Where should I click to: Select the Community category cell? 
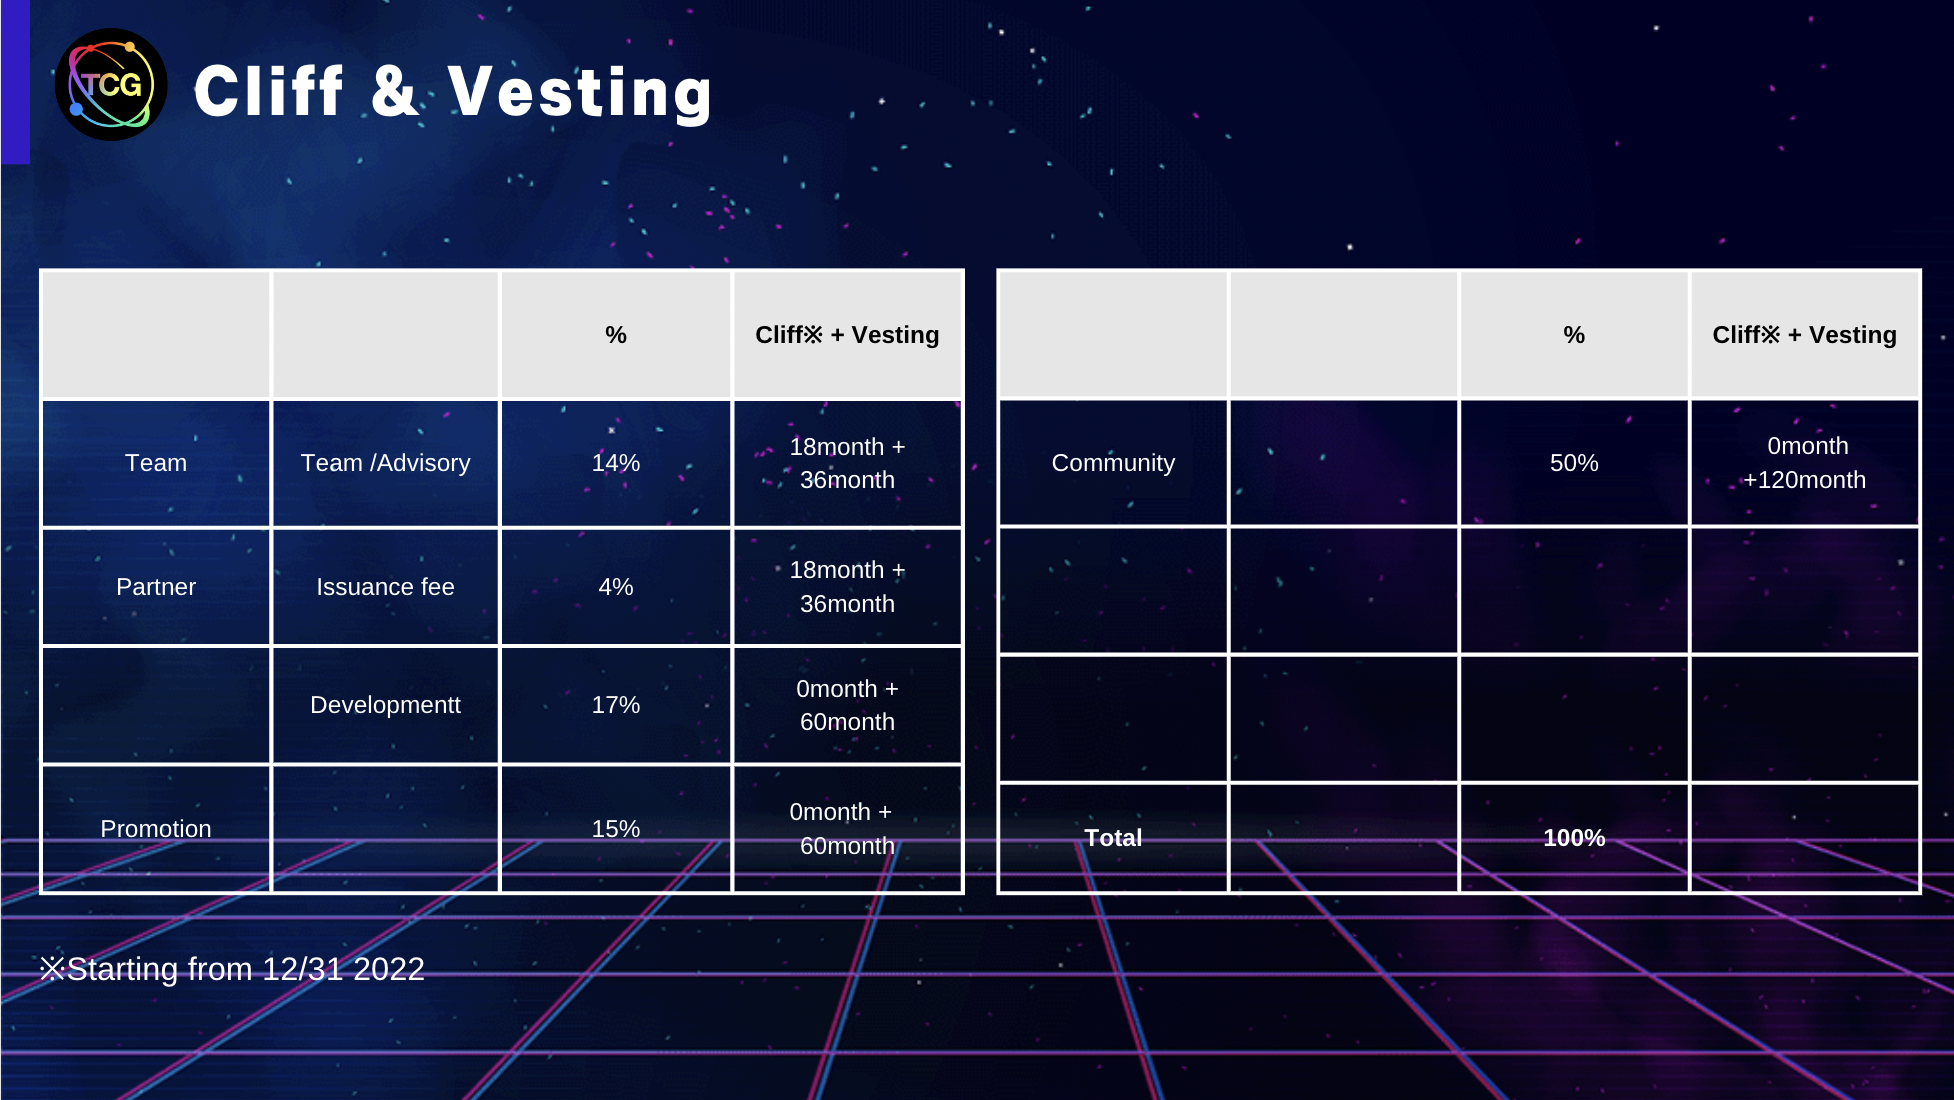pos(1113,463)
